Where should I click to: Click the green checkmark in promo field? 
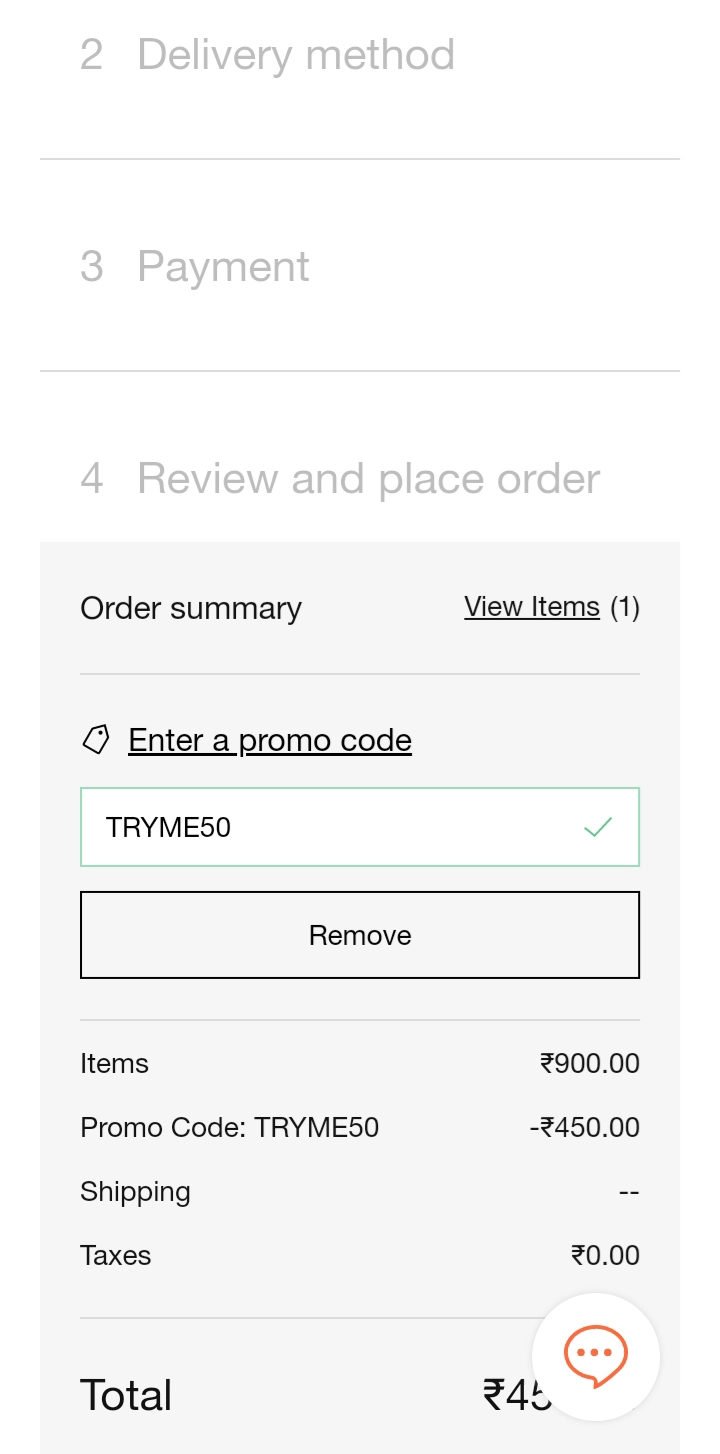click(x=598, y=827)
